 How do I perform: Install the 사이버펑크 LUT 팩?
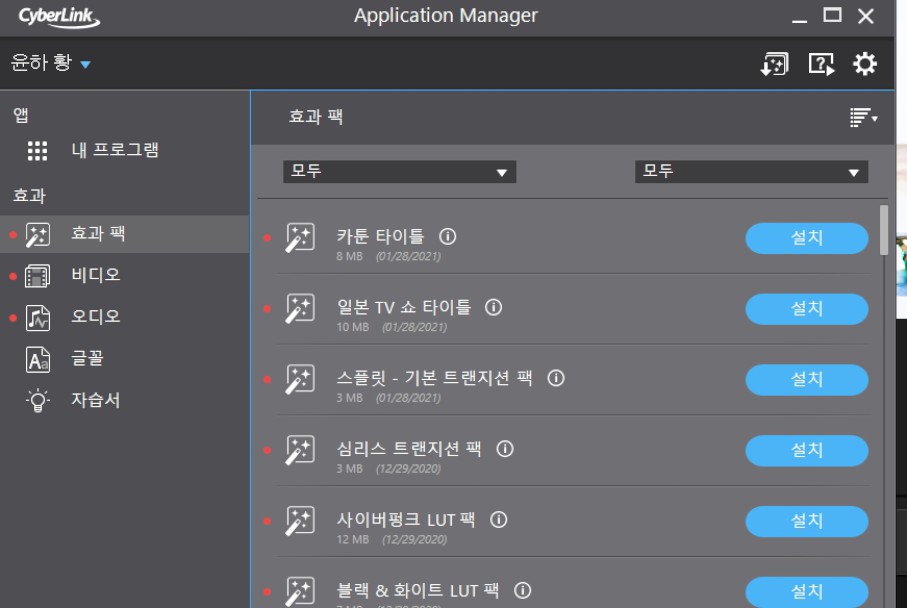pos(806,521)
